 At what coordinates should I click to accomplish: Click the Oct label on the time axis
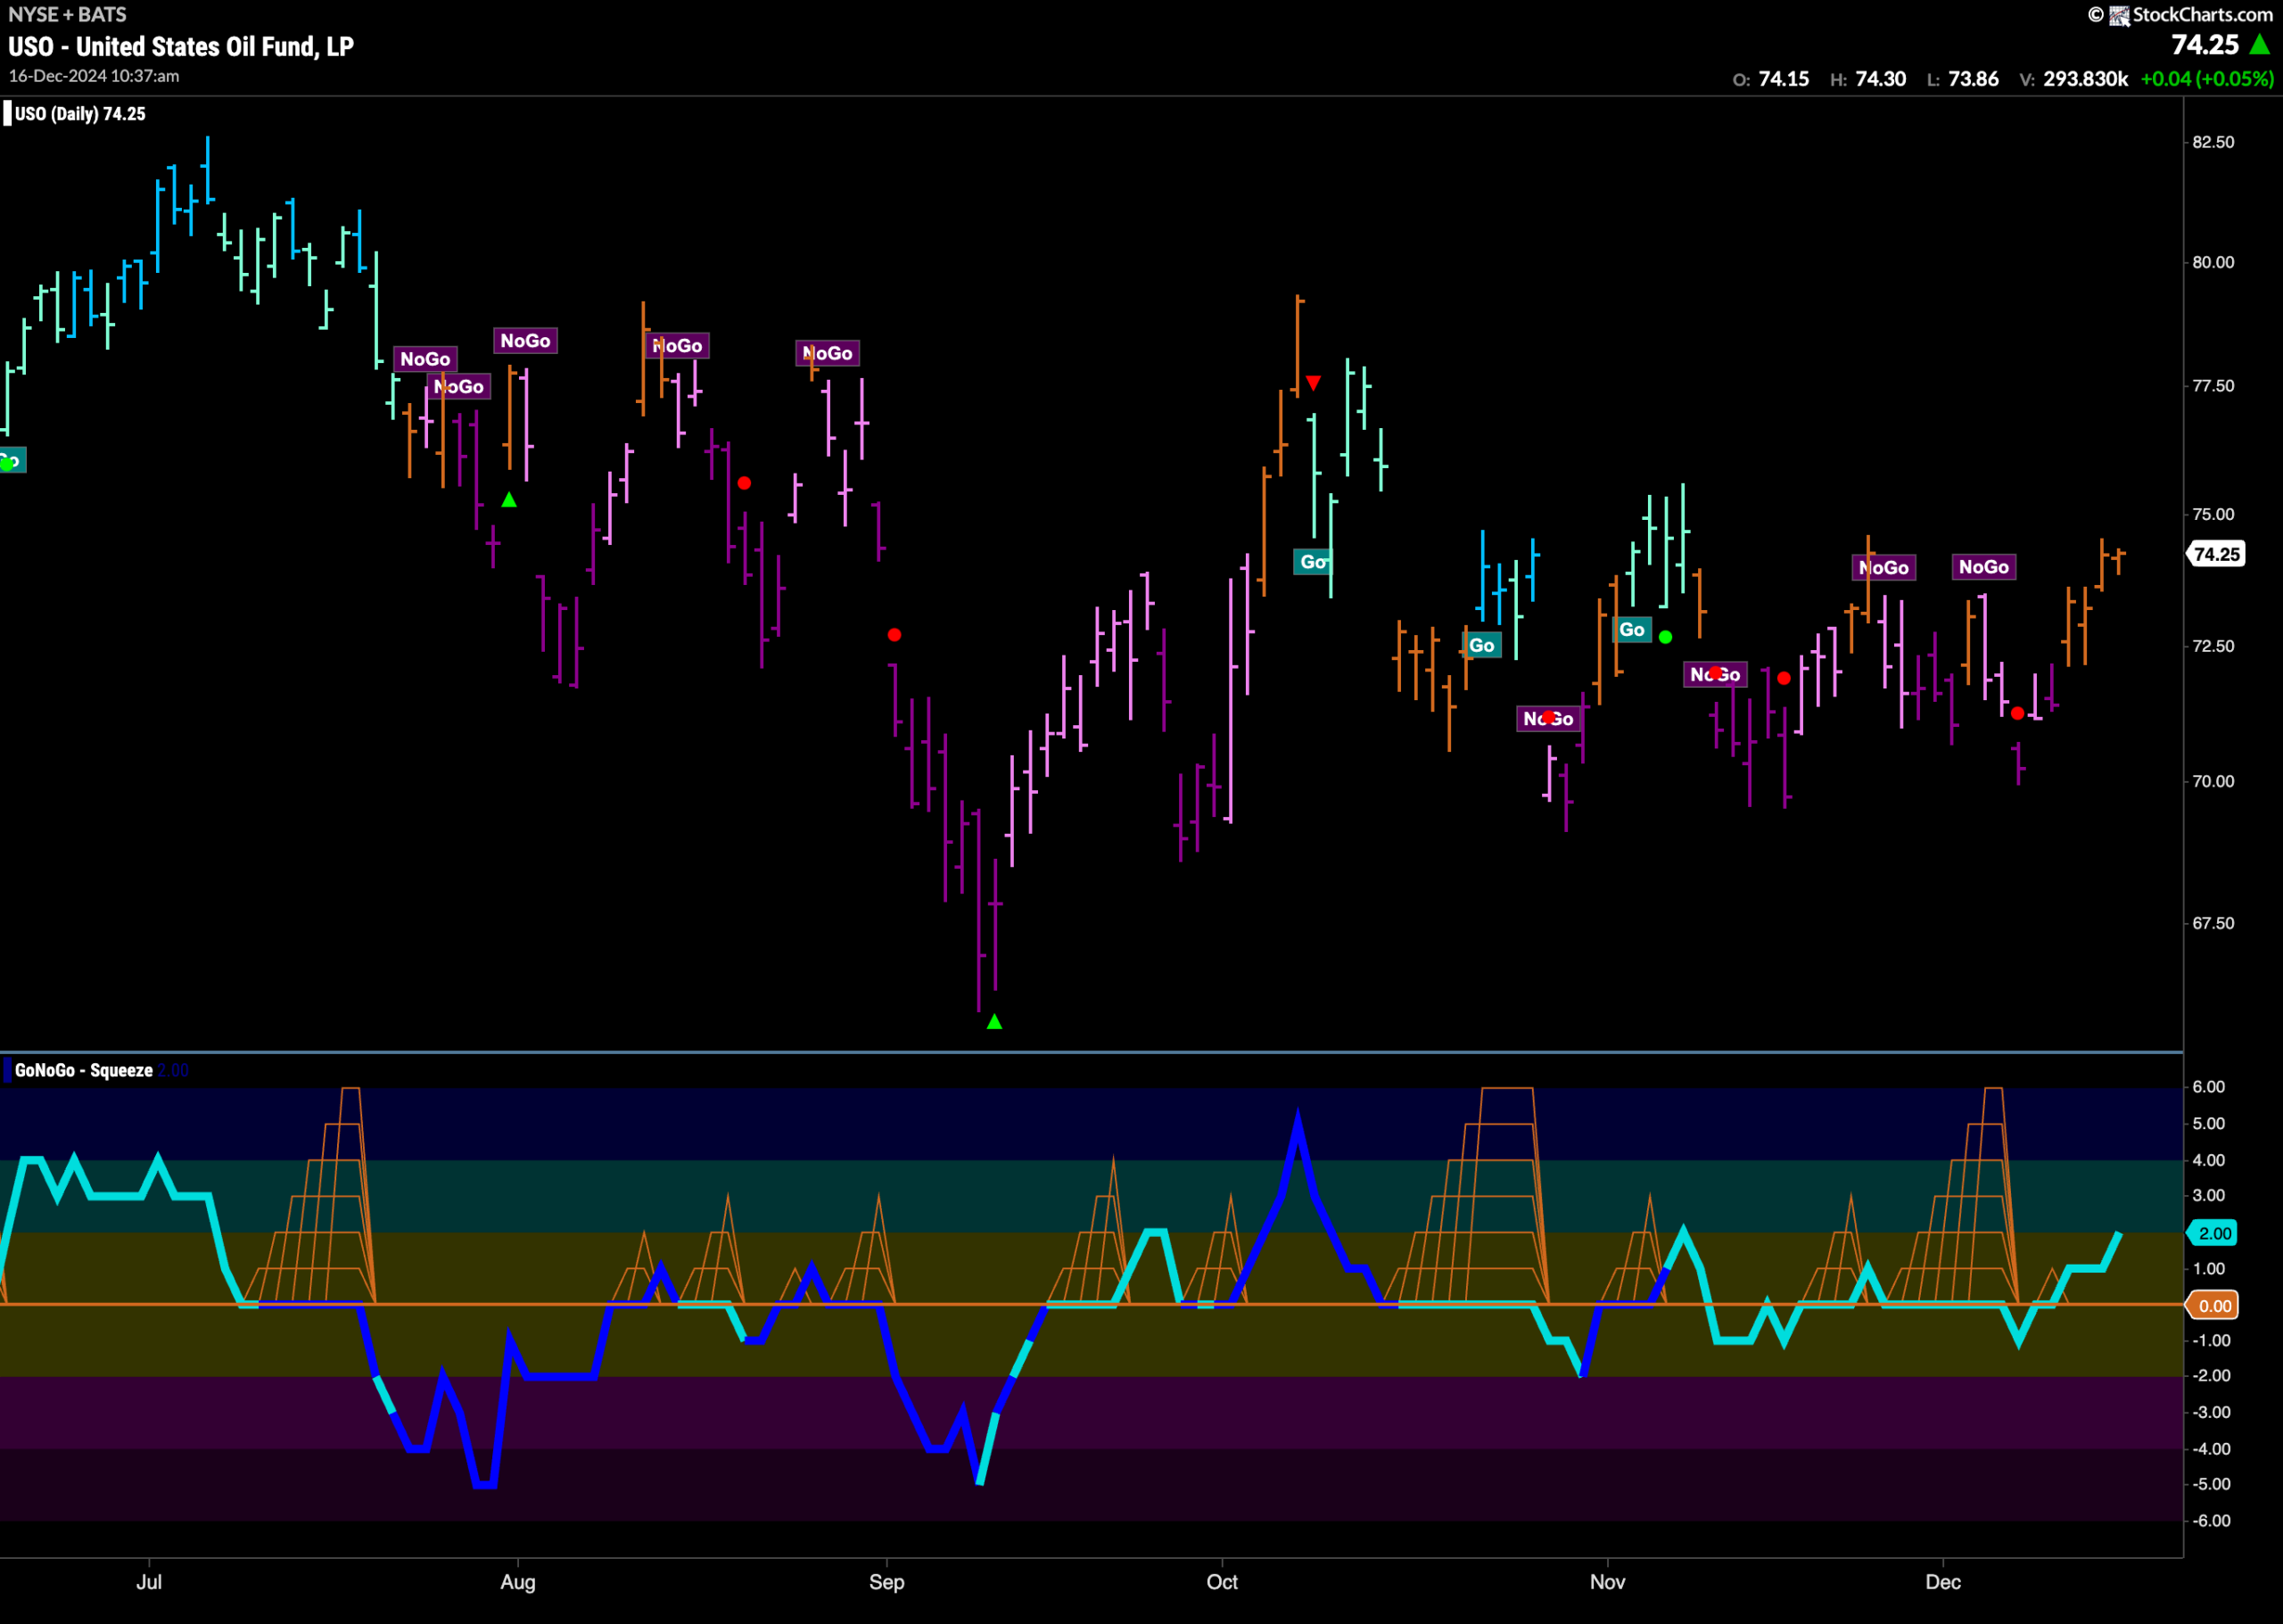pyautogui.click(x=1222, y=1582)
